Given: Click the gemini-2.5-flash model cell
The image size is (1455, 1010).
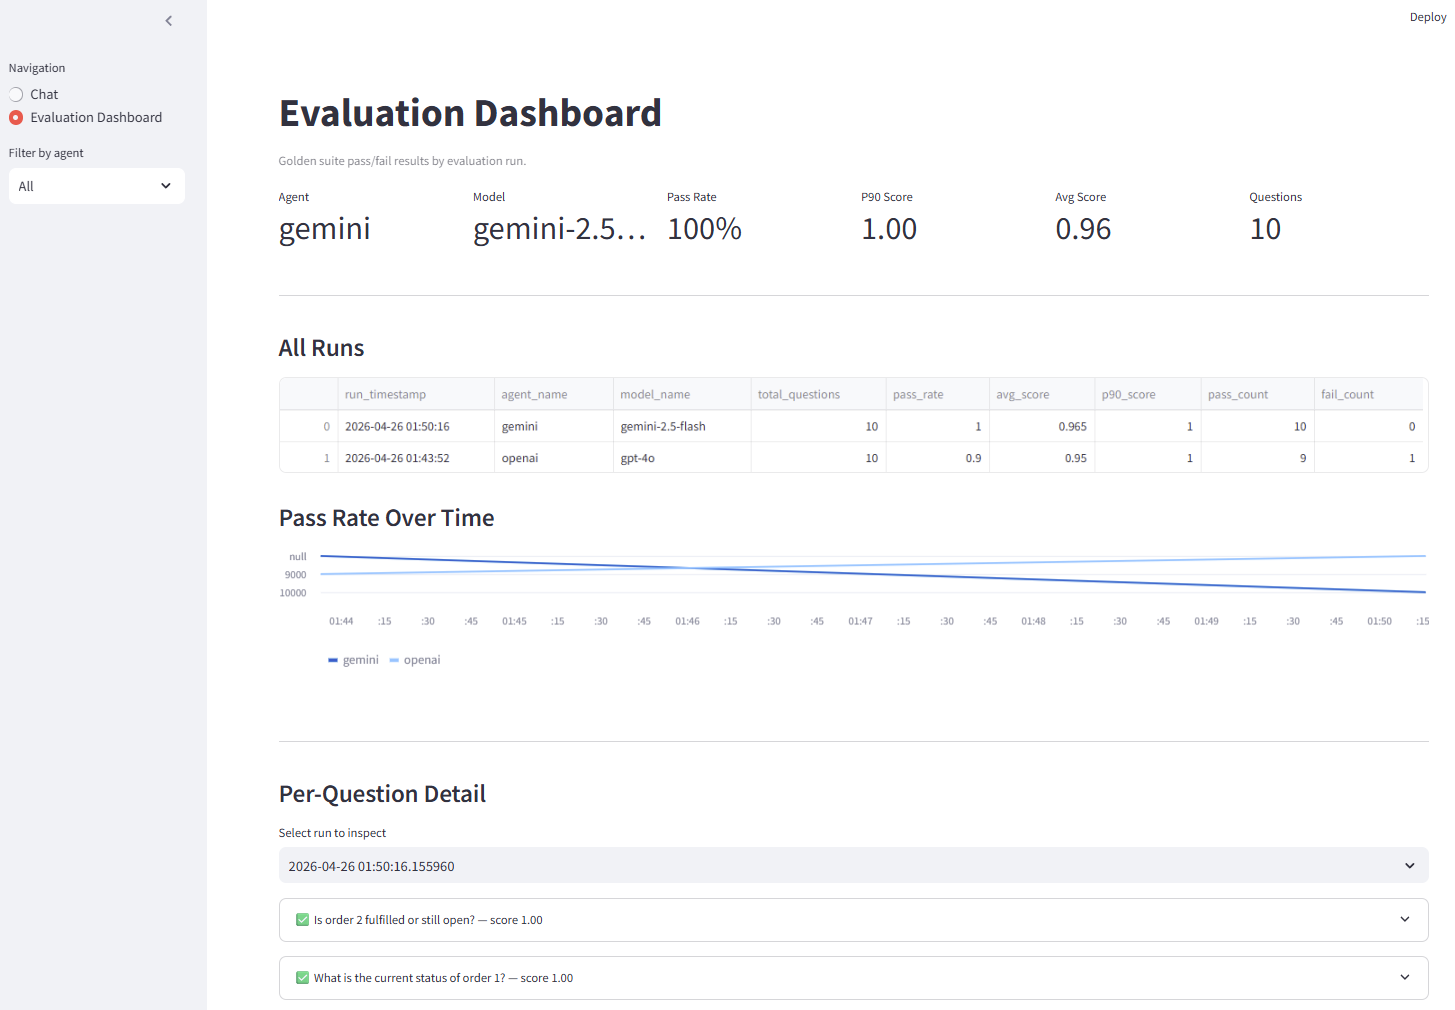Looking at the screenshot, I should 682,426.
